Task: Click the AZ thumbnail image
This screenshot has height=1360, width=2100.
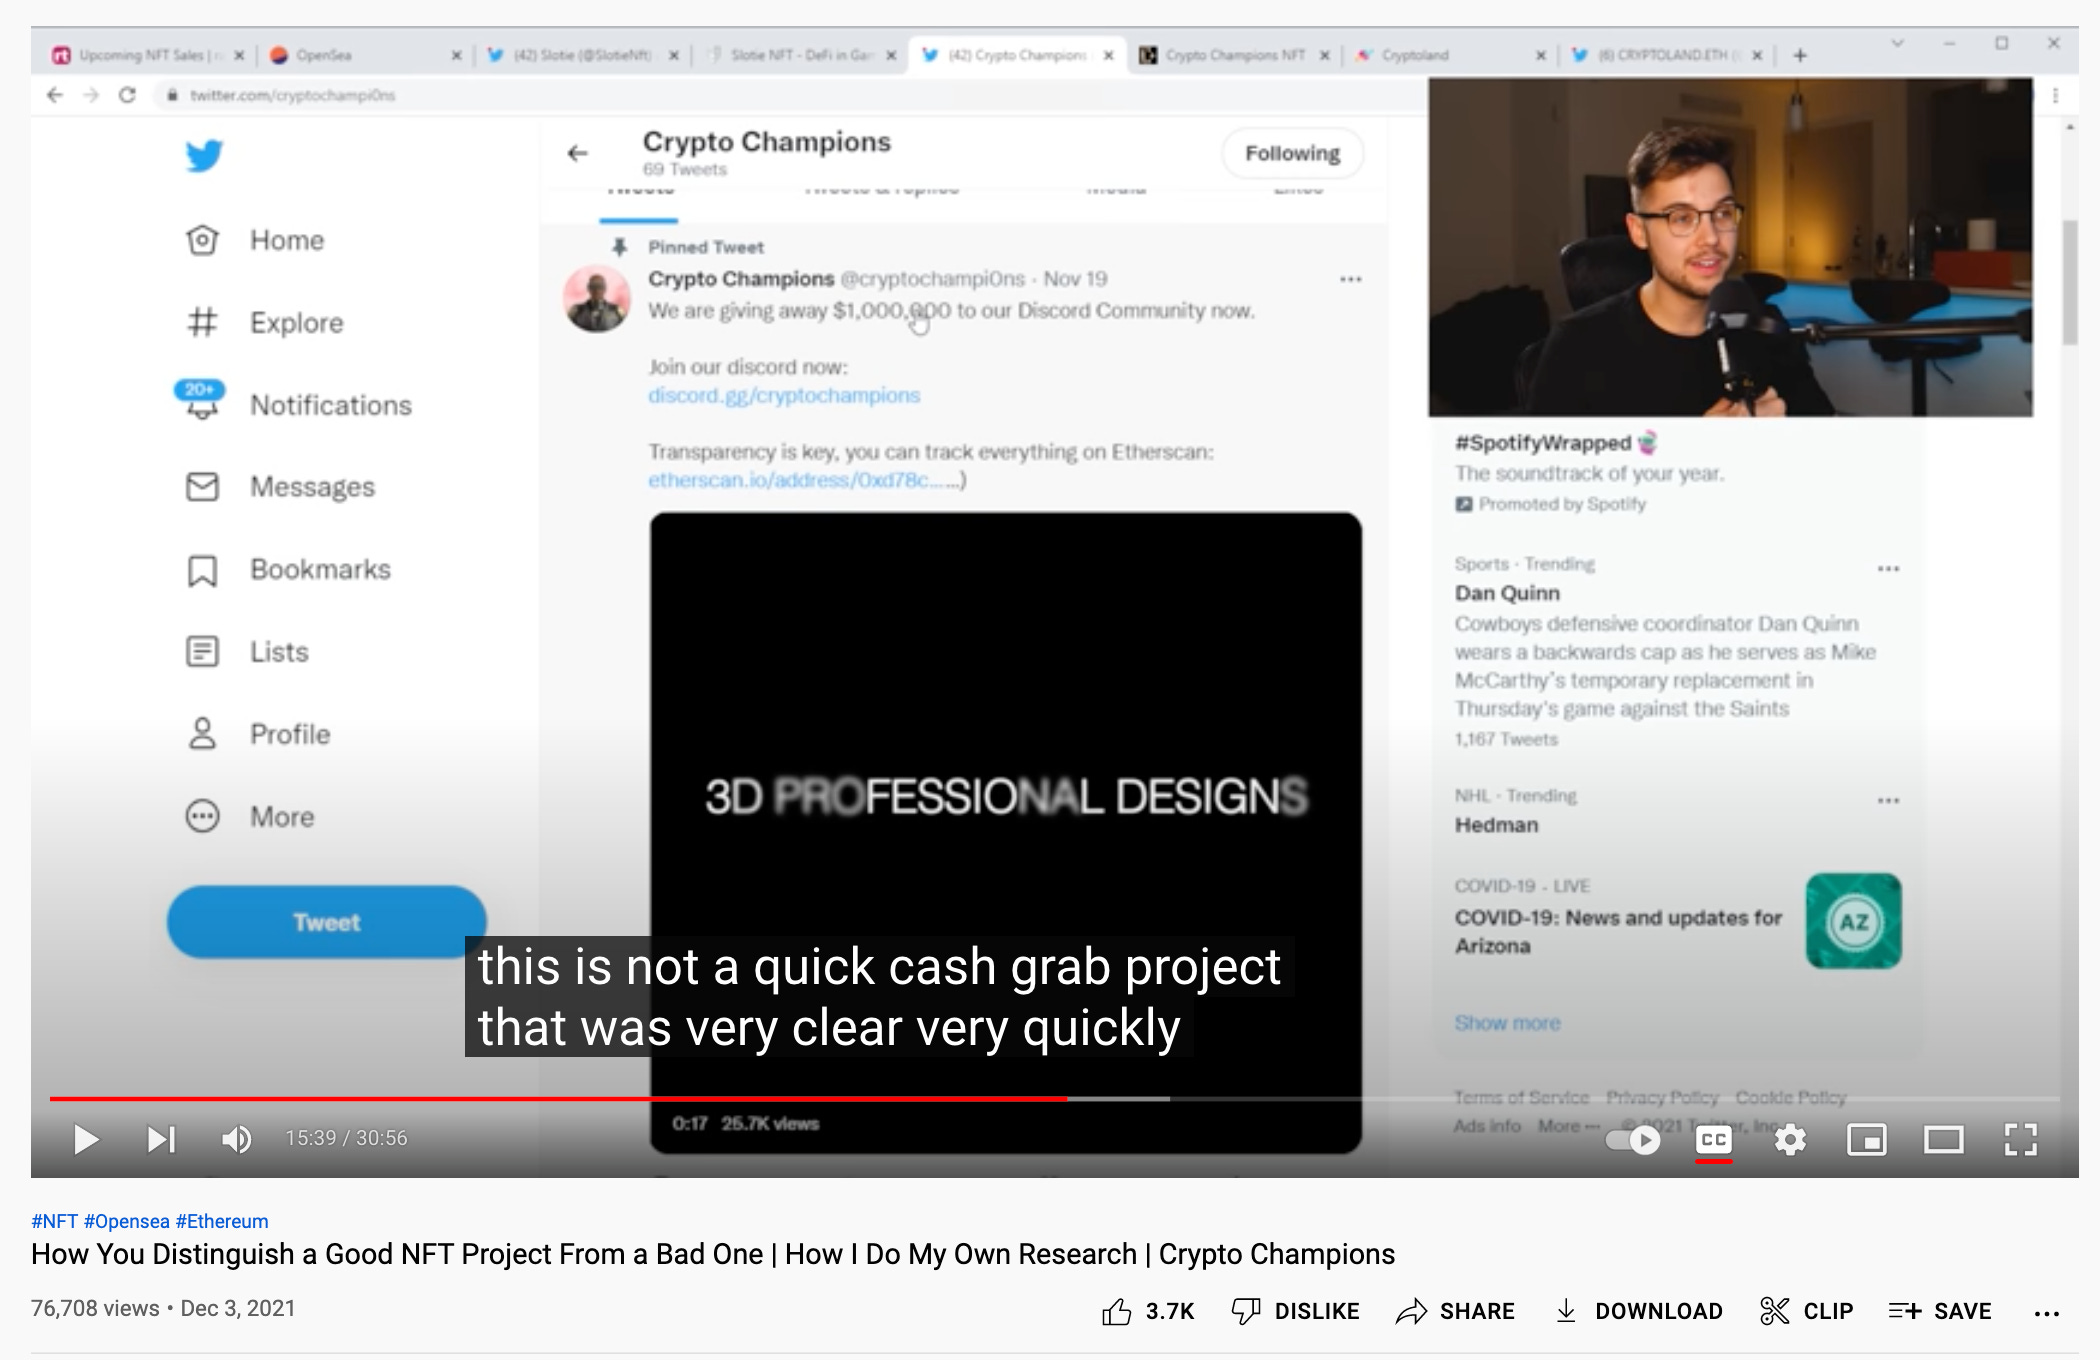Action: [1853, 921]
